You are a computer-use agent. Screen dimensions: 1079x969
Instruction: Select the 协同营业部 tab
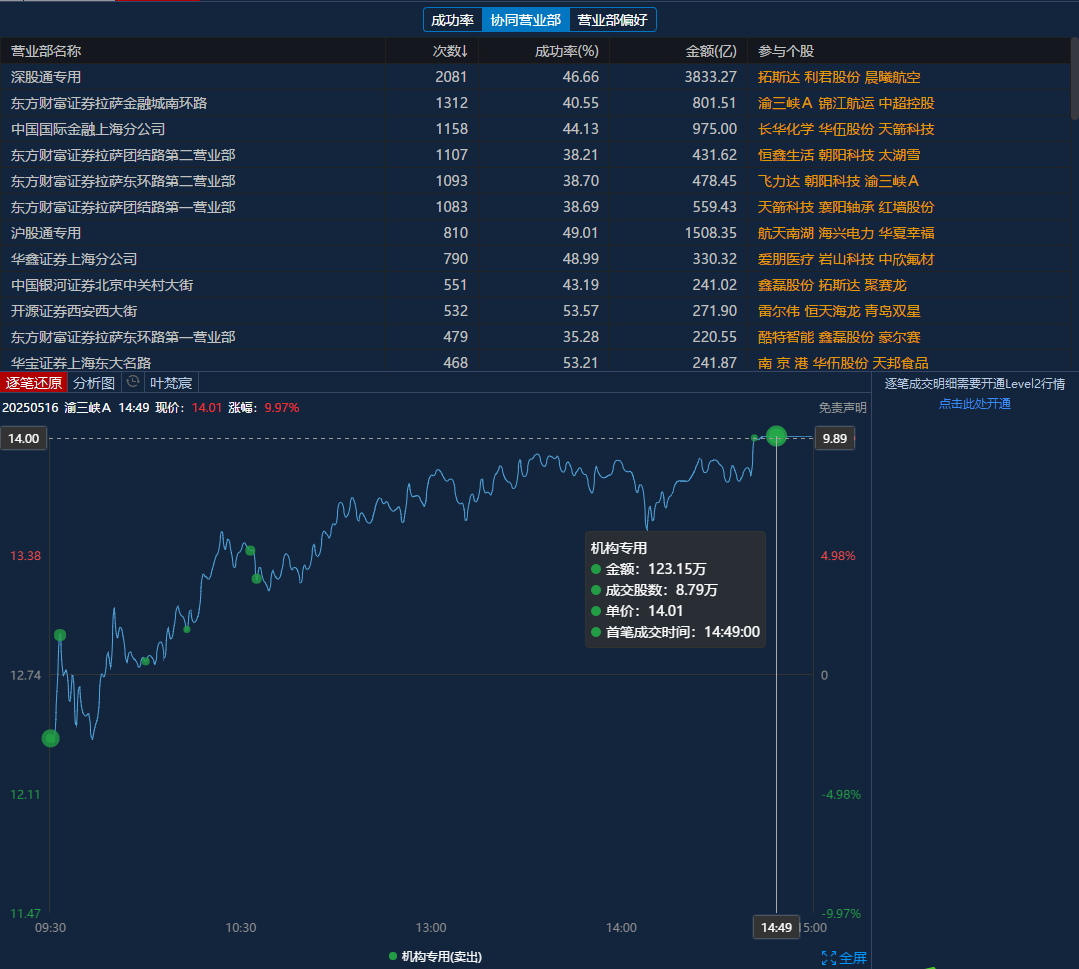(526, 20)
